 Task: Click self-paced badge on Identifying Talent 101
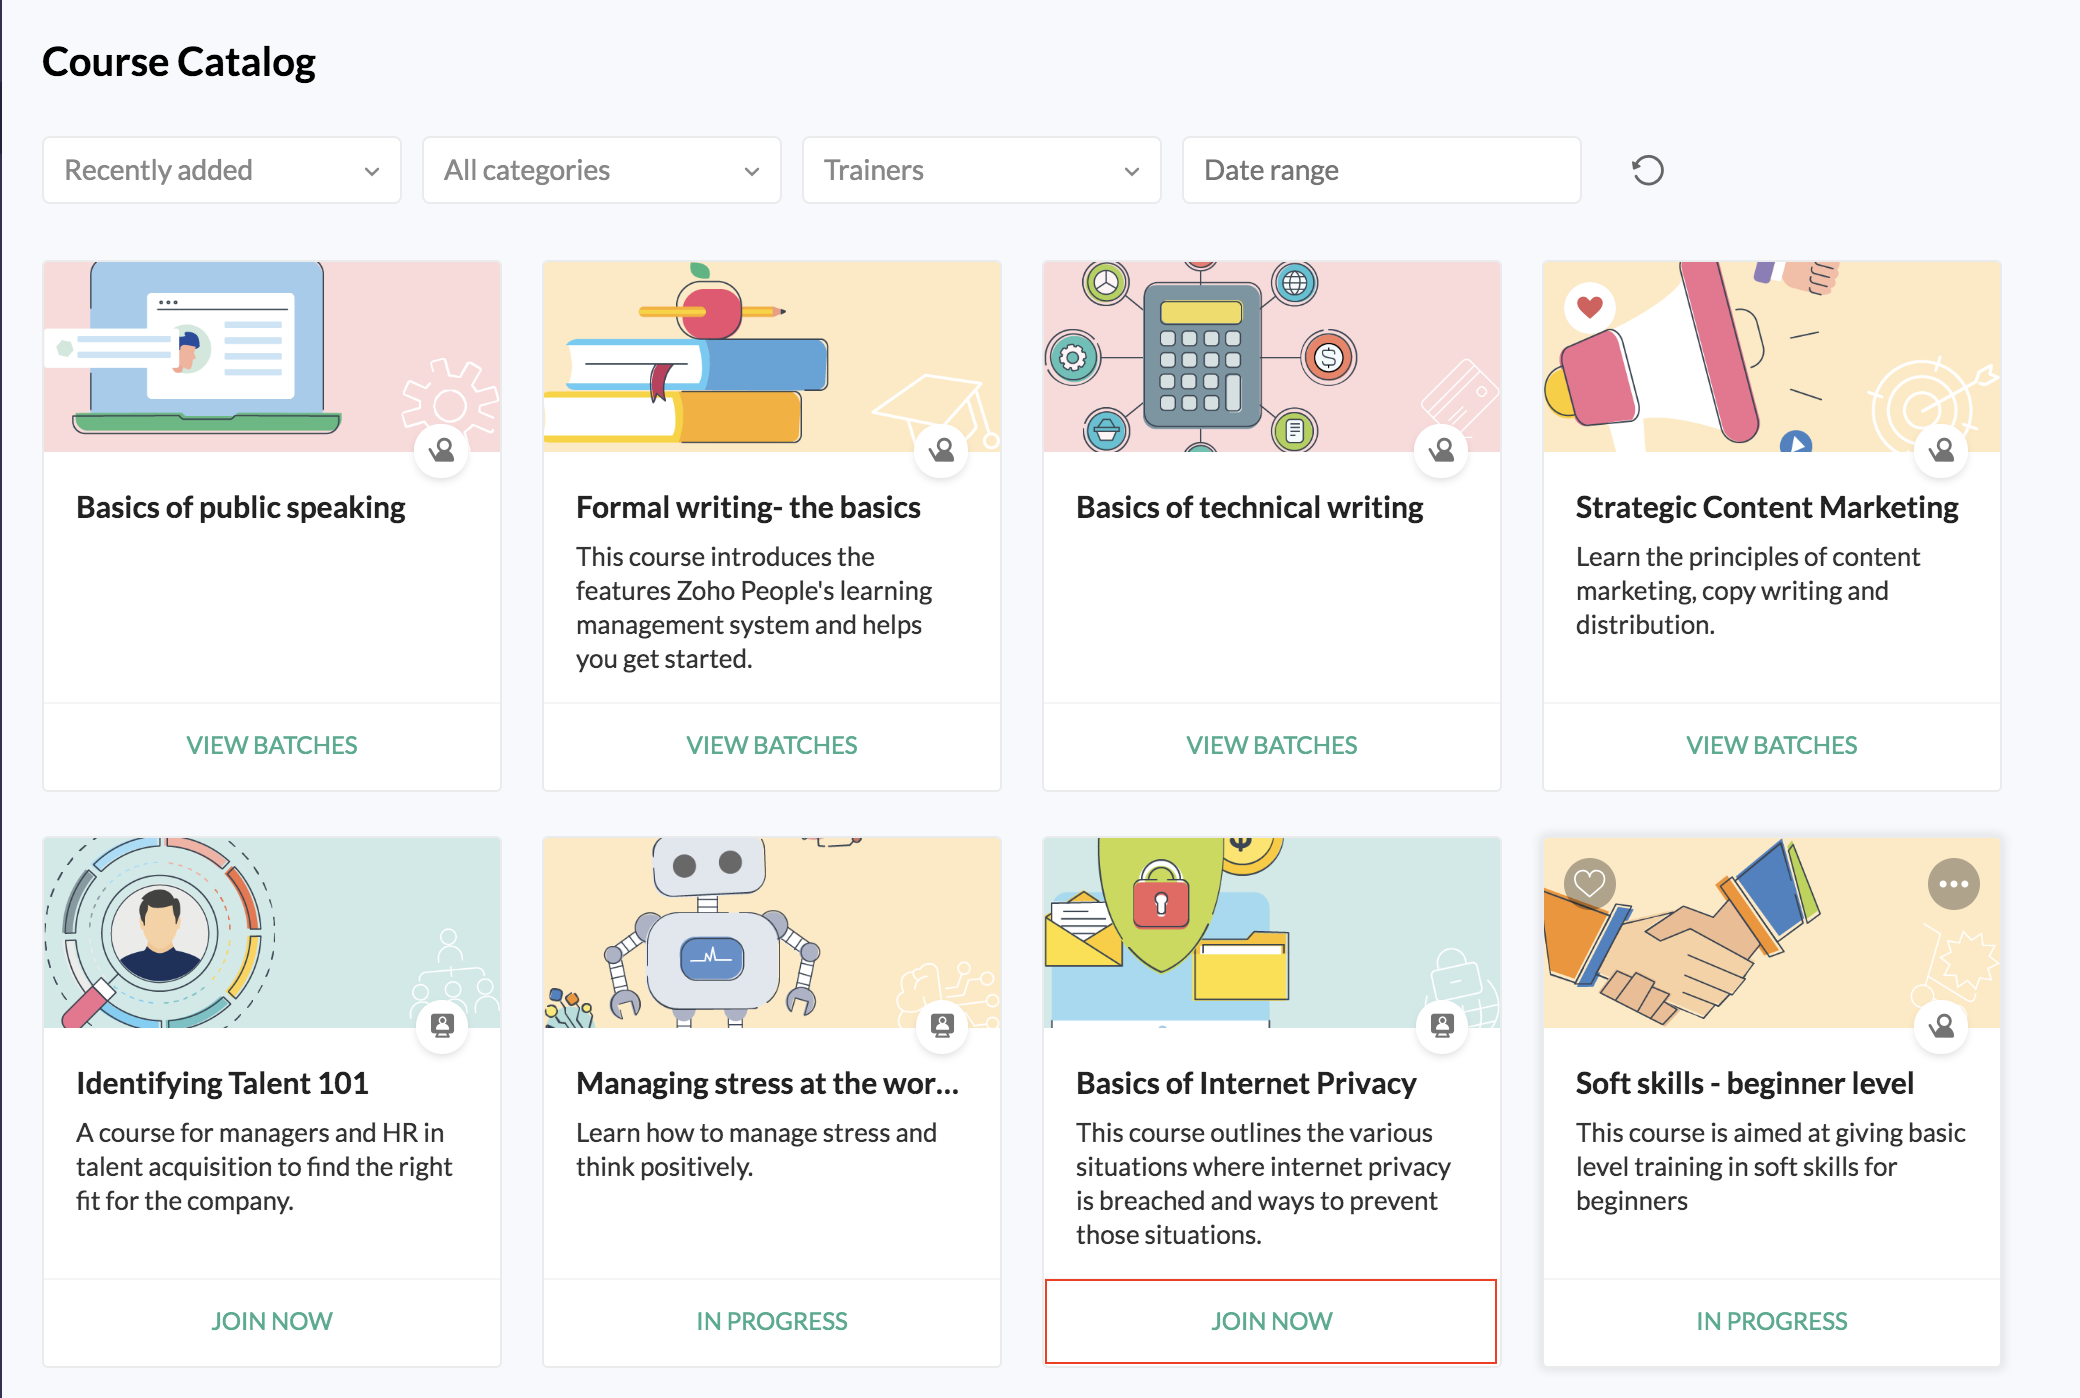[442, 1025]
